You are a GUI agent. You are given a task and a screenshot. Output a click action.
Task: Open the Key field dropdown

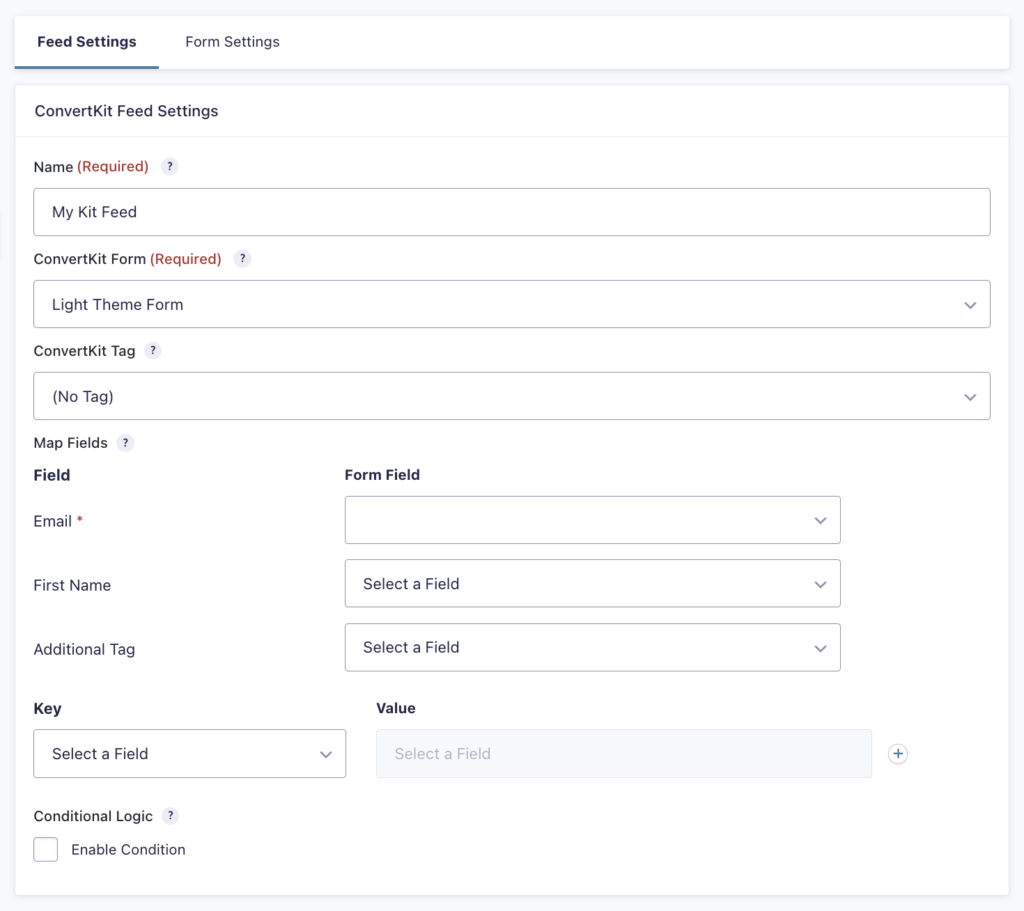point(189,754)
